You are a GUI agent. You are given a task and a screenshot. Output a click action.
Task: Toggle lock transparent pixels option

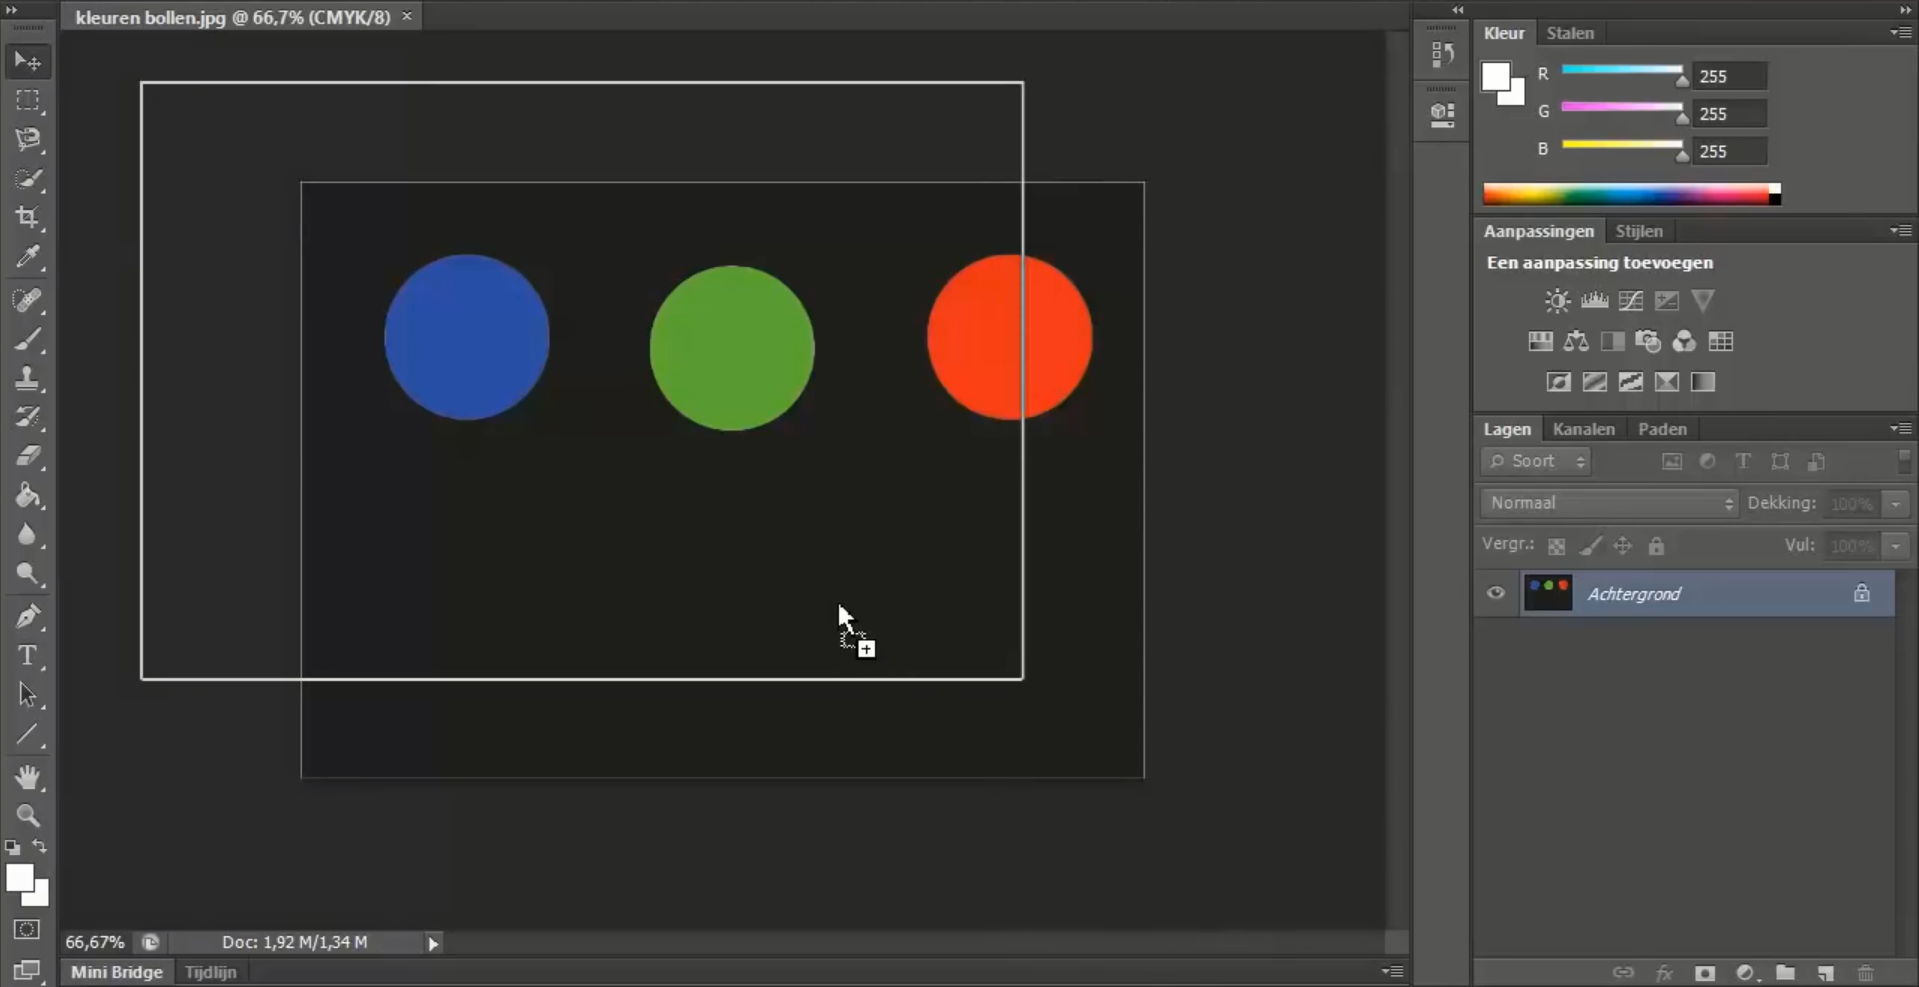(1557, 546)
